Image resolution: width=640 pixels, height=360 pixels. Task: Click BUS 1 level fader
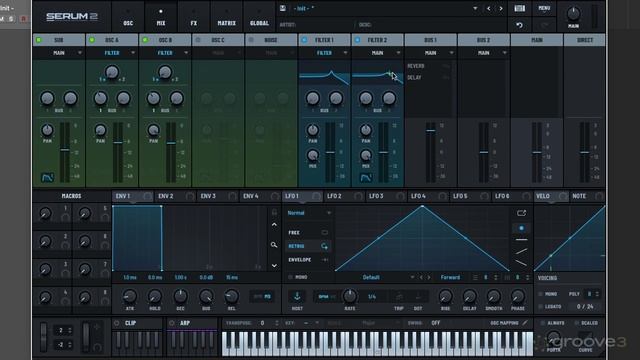click(x=431, y=131)
